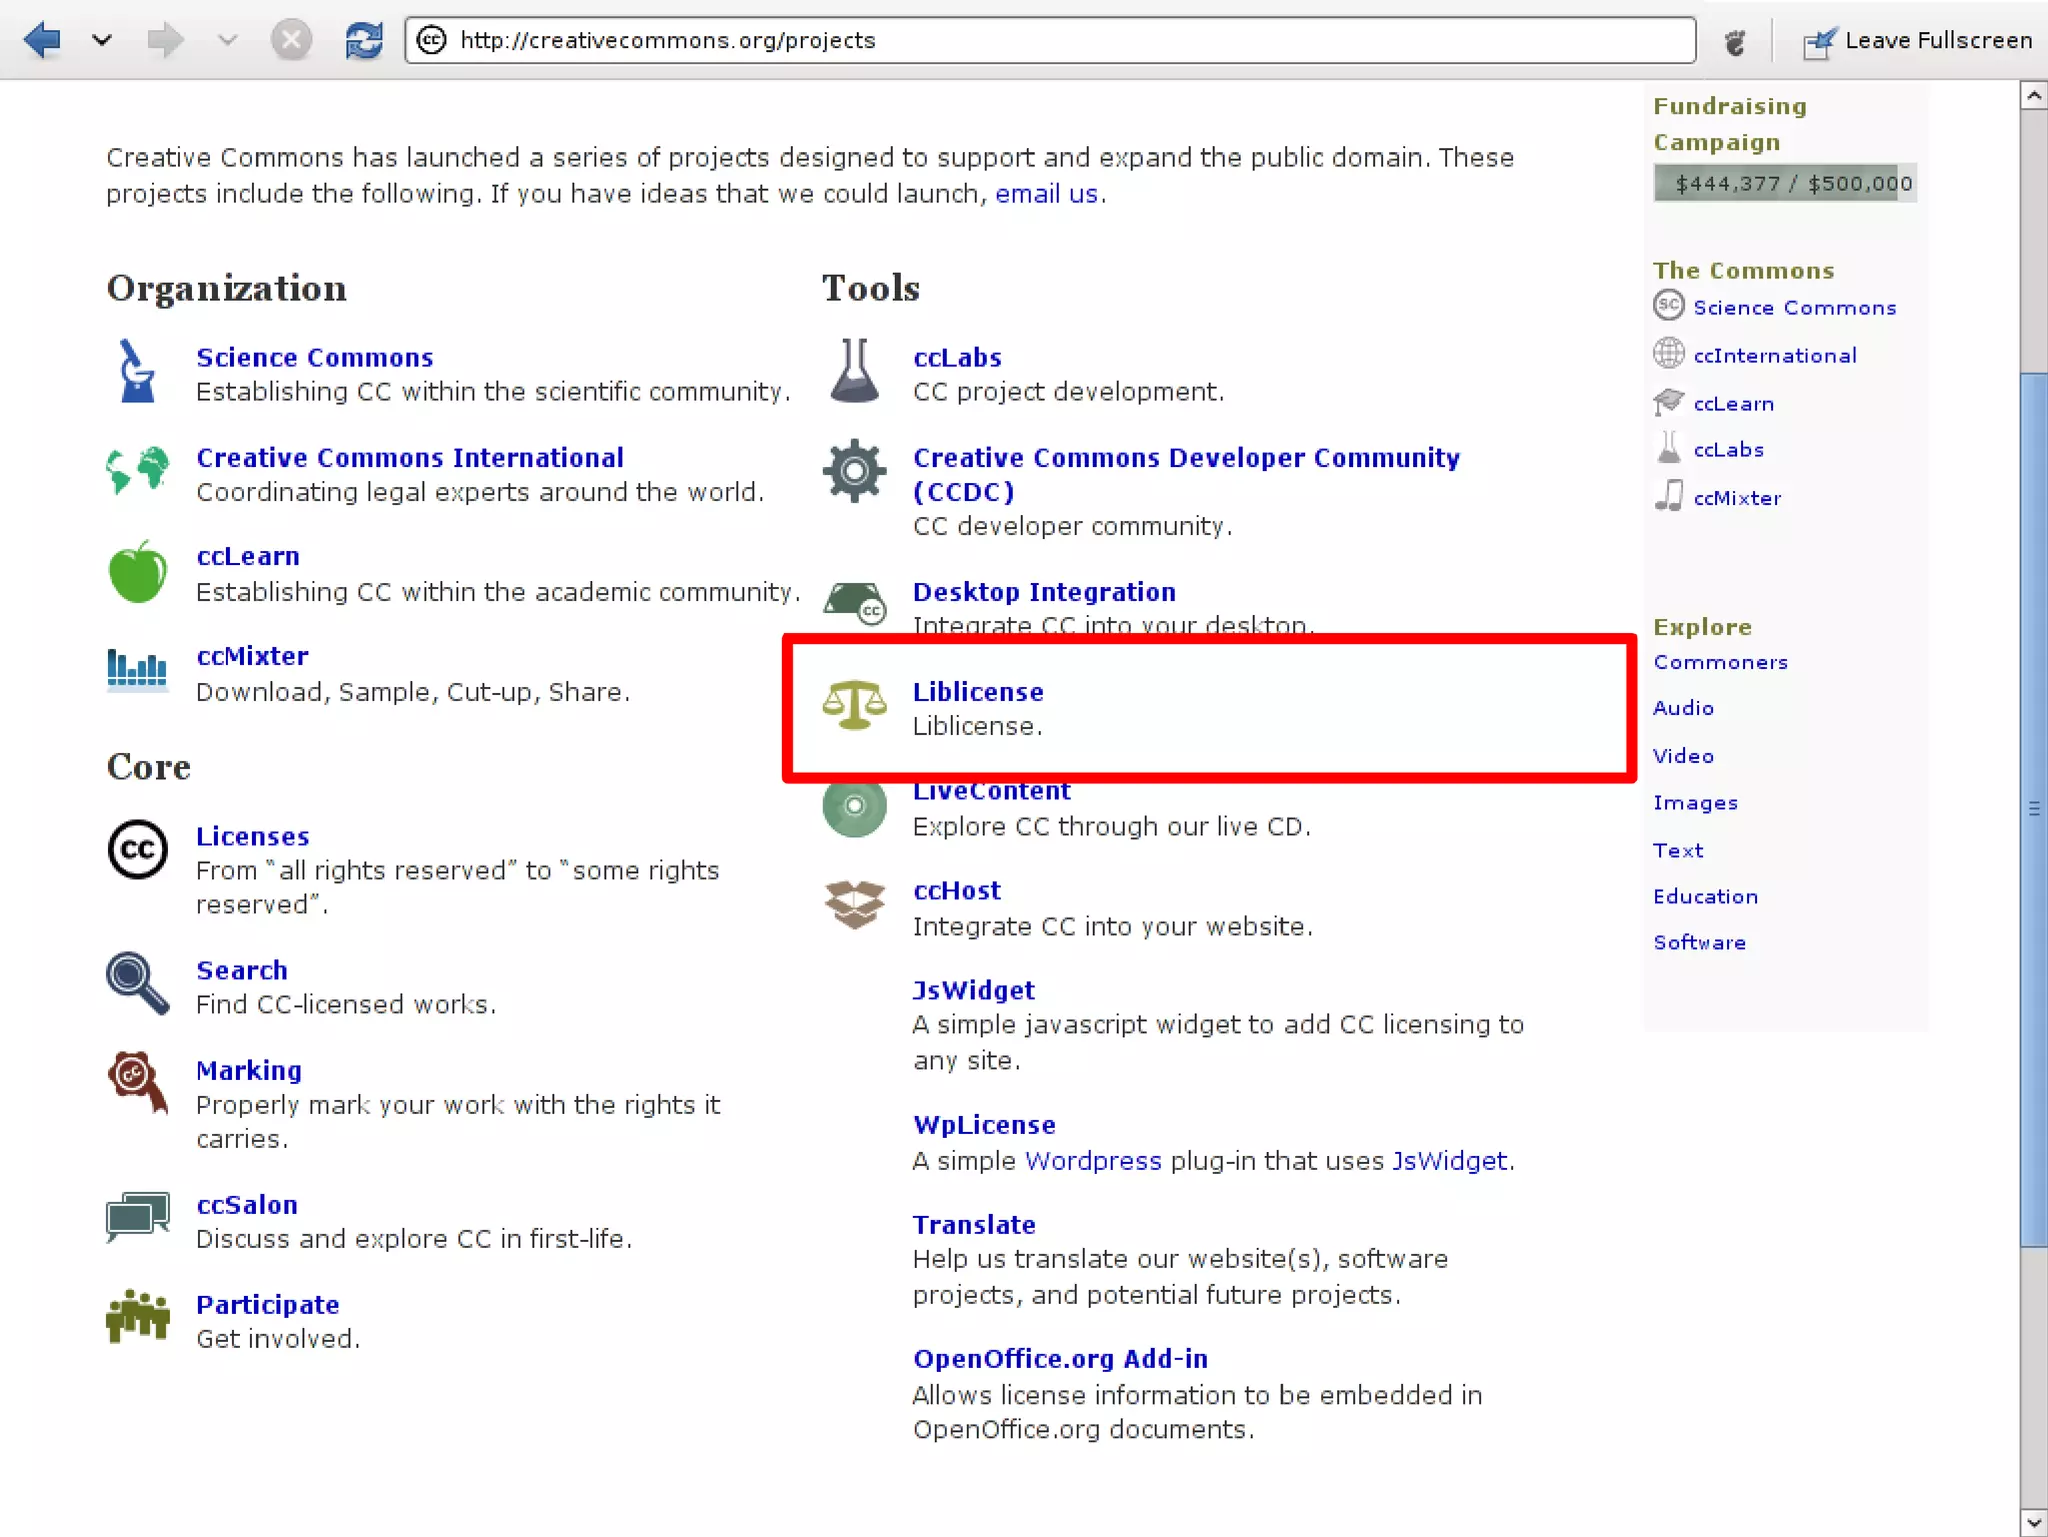This screenshot has width=2048, height=1537.
Task: Click the Reload page icon
Action: [363, 40]
